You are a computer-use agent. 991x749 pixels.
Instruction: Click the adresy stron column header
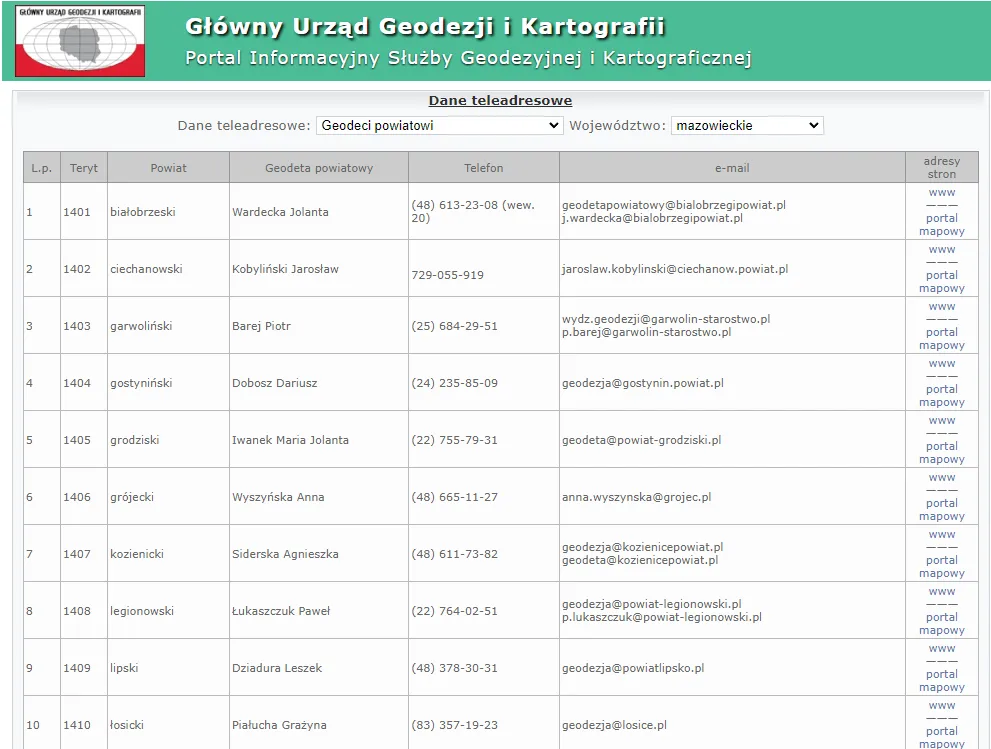tap(942, 167)
